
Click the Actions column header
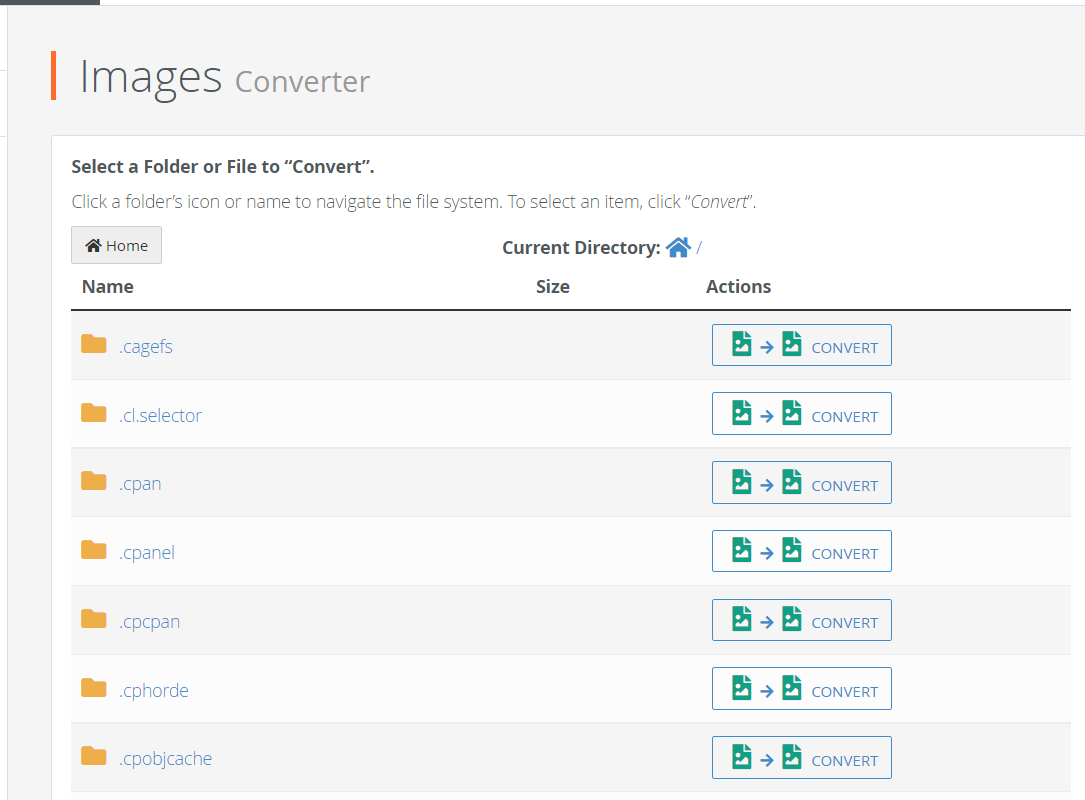pos(738,287)
